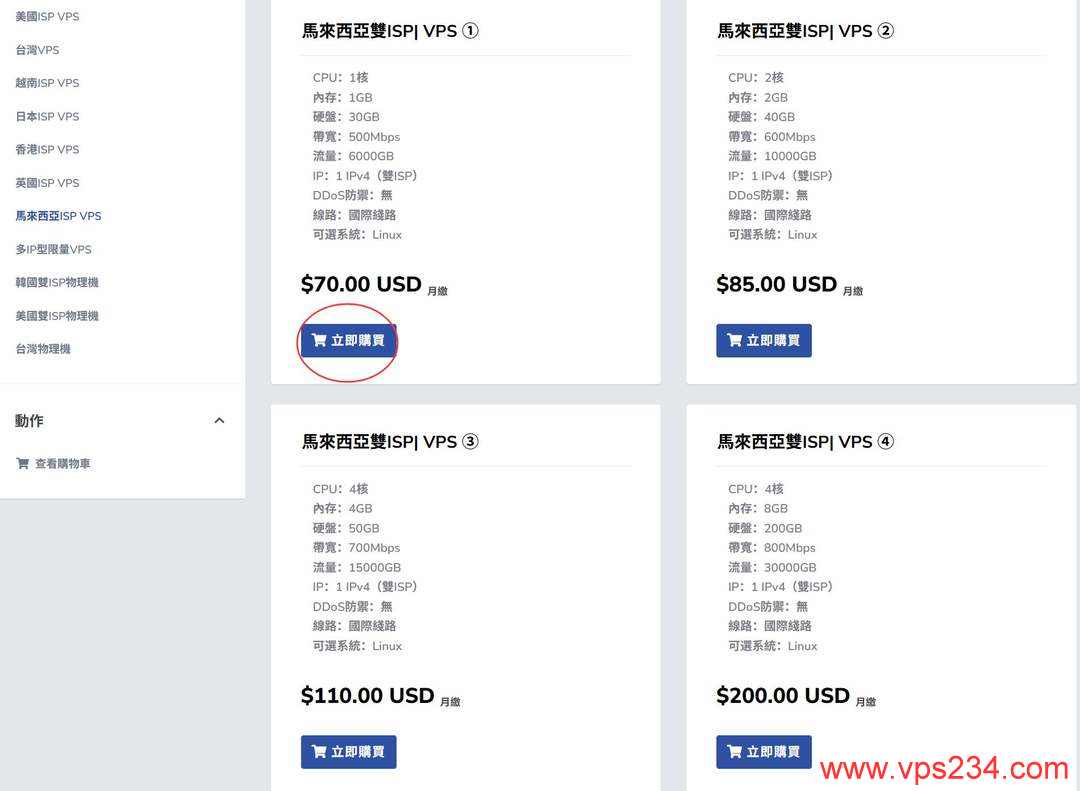Select 香港ISP VPS from the category list
Viewport: 1080px width, 791px height.
(49, 149)
